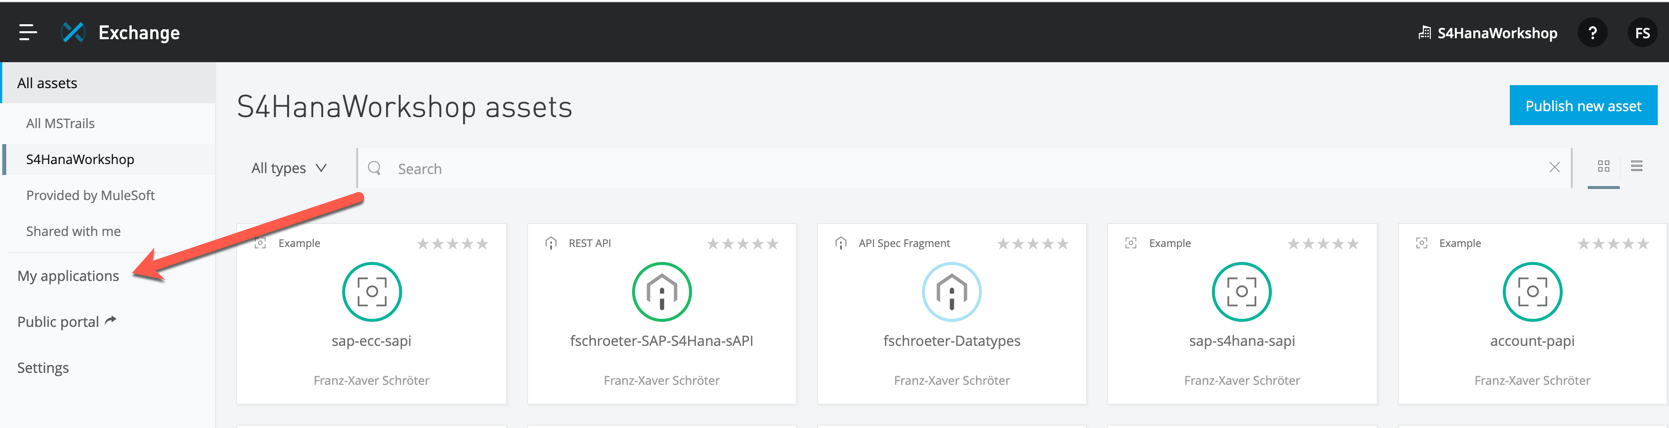This screenshot has width=1669, height=428.
Task: Select All assets in the sidebar
Action: (108, 83)
